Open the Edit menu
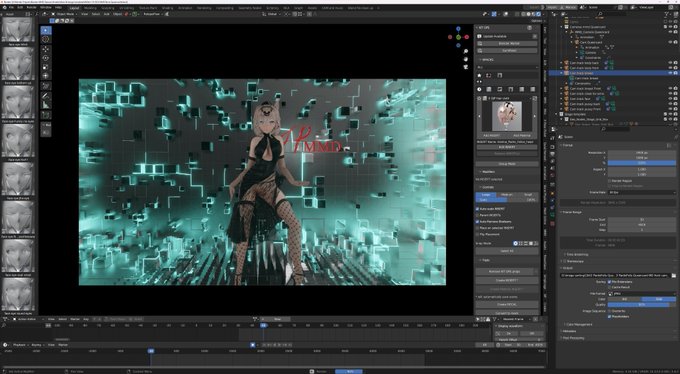The image size is (680, 374). pyautogui.click(x=20, y=8)
